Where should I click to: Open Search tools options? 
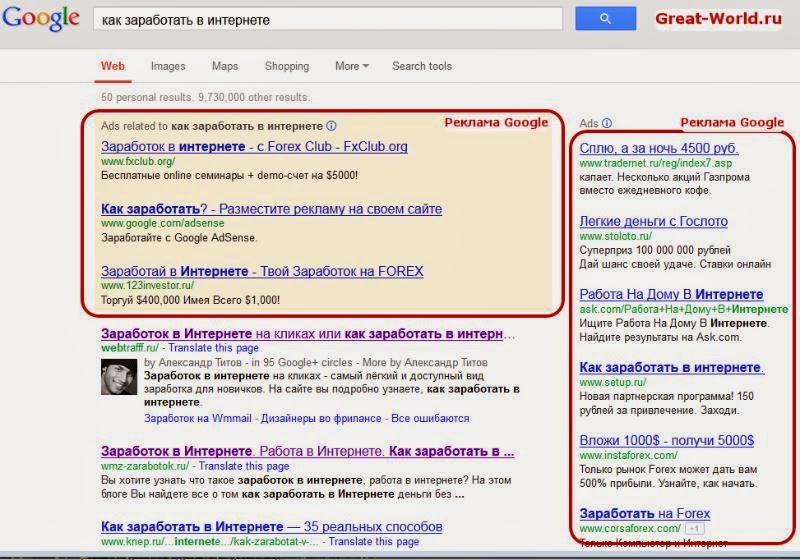point(422,66)
